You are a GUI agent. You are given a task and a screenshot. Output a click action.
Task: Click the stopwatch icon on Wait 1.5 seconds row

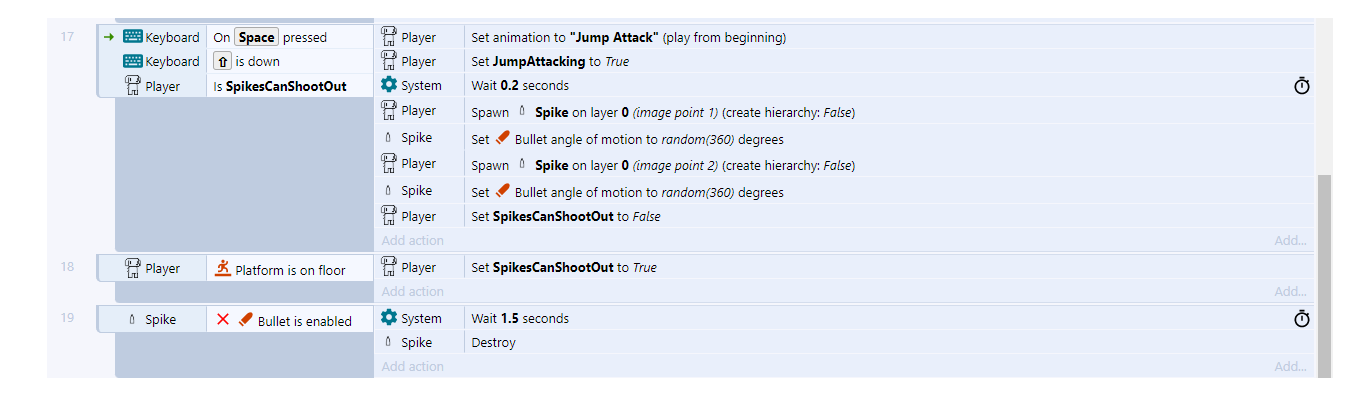[1301, 319]
